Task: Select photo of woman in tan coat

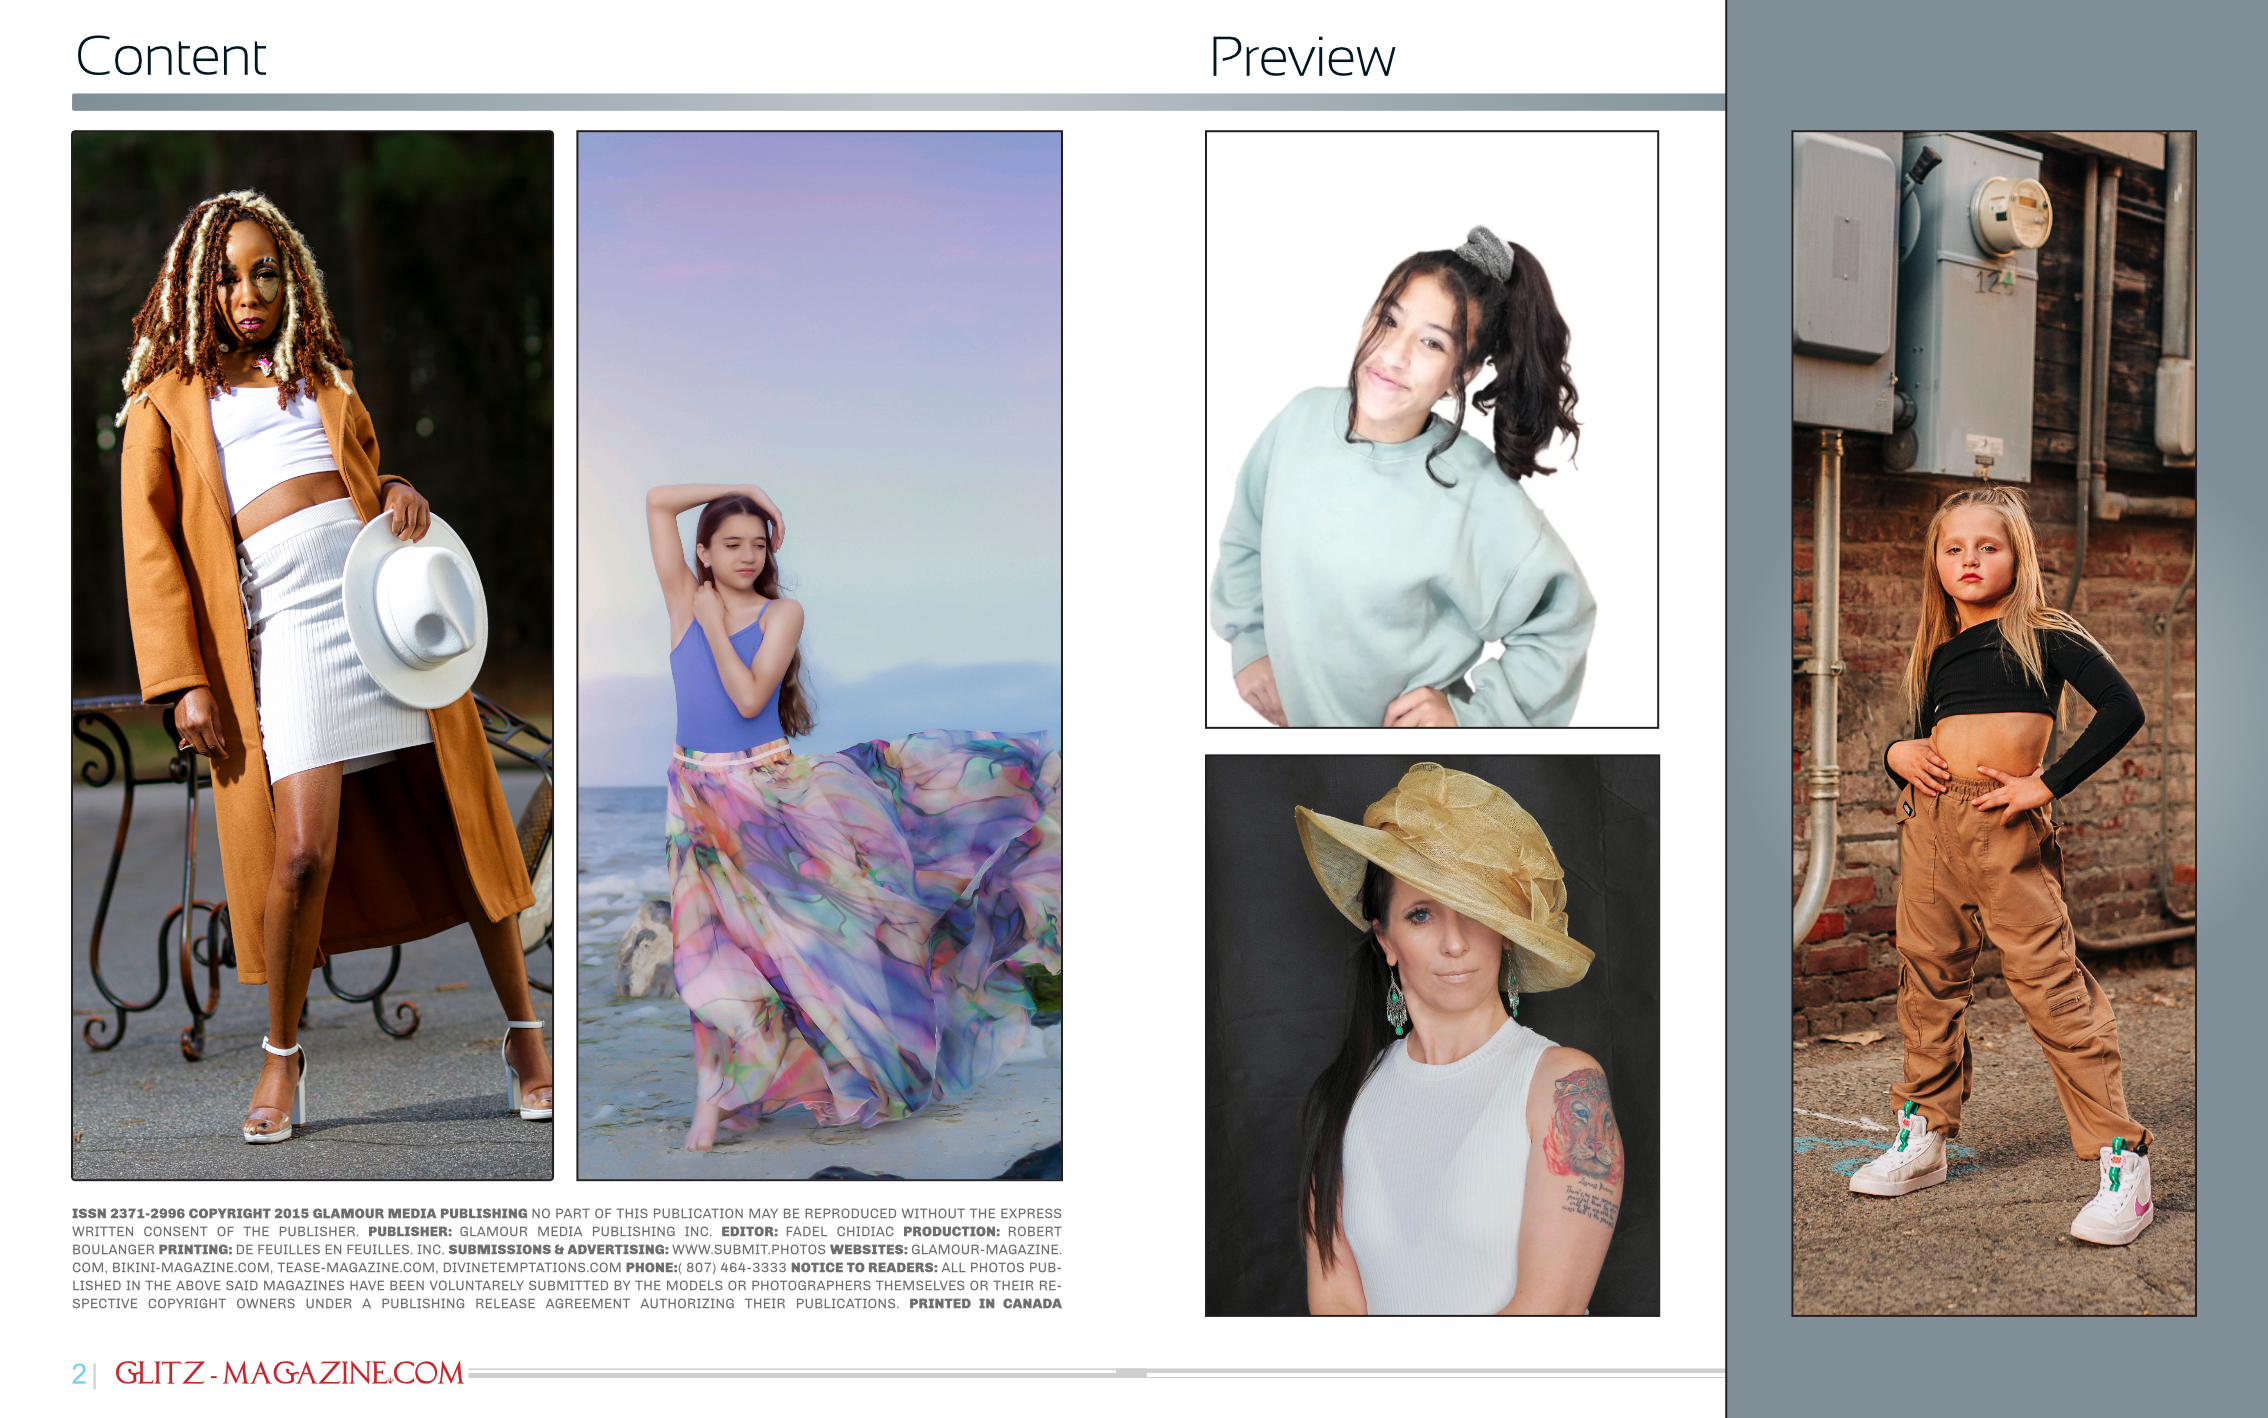Action: (x=312, y=655)
